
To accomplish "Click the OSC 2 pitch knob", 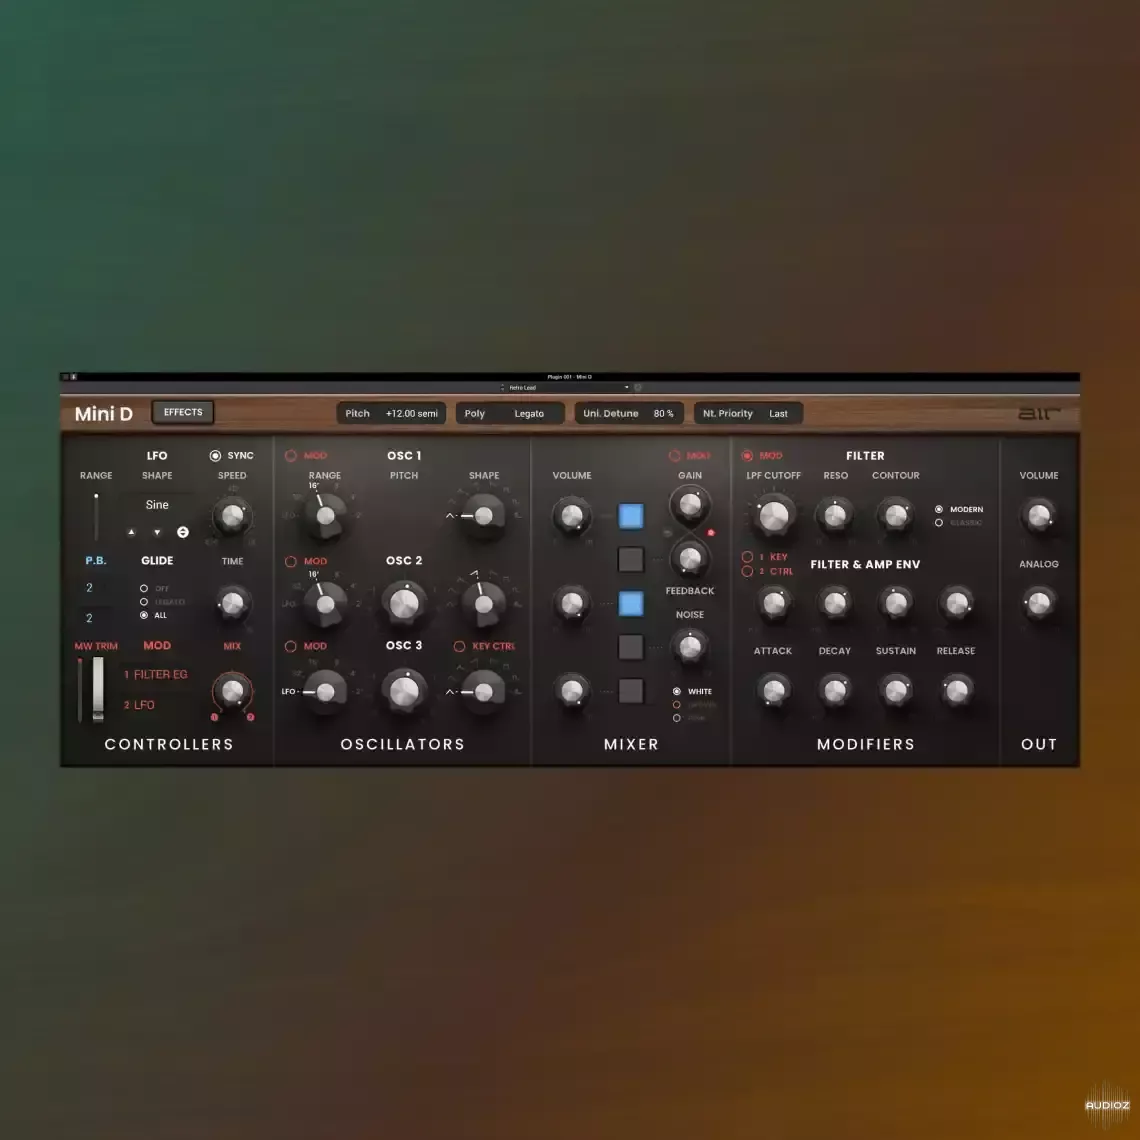I will (x=404, y=603).
